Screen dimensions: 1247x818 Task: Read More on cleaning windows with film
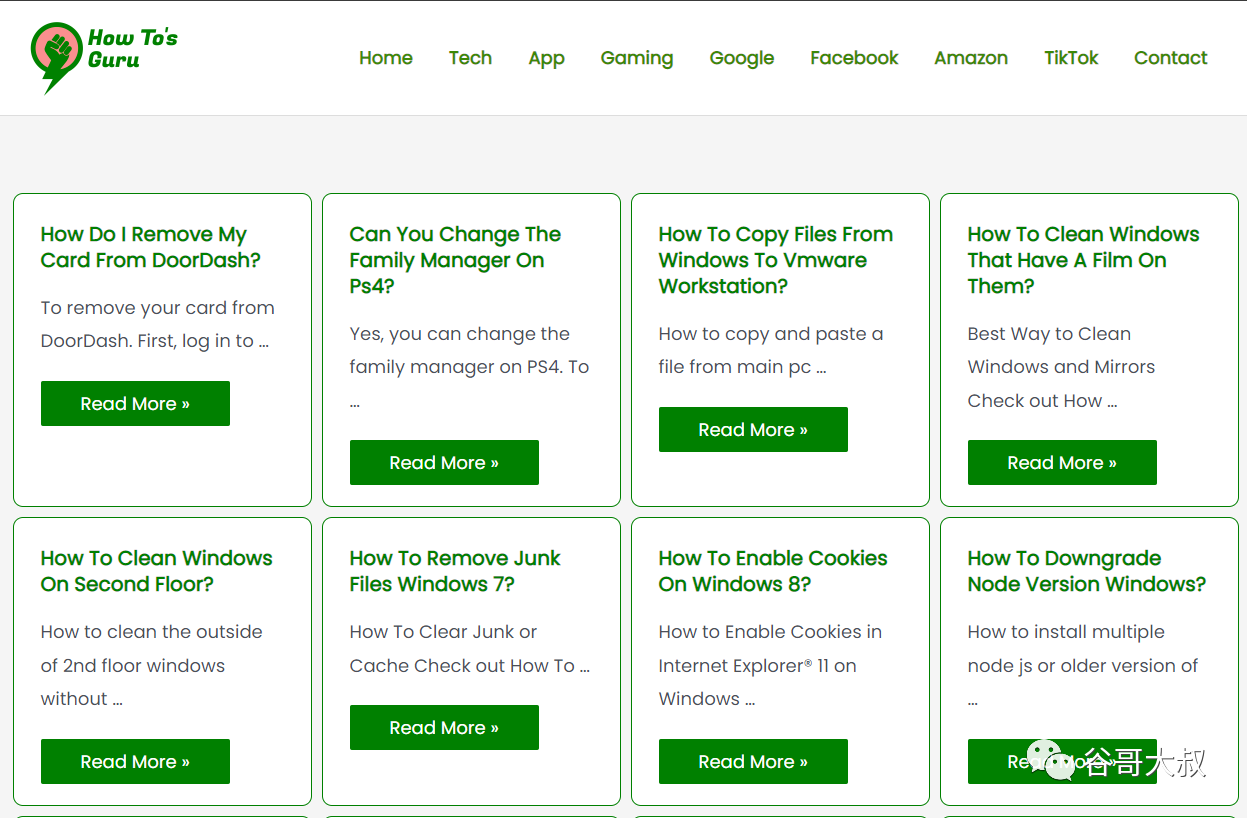click(x=1062, y=463)
